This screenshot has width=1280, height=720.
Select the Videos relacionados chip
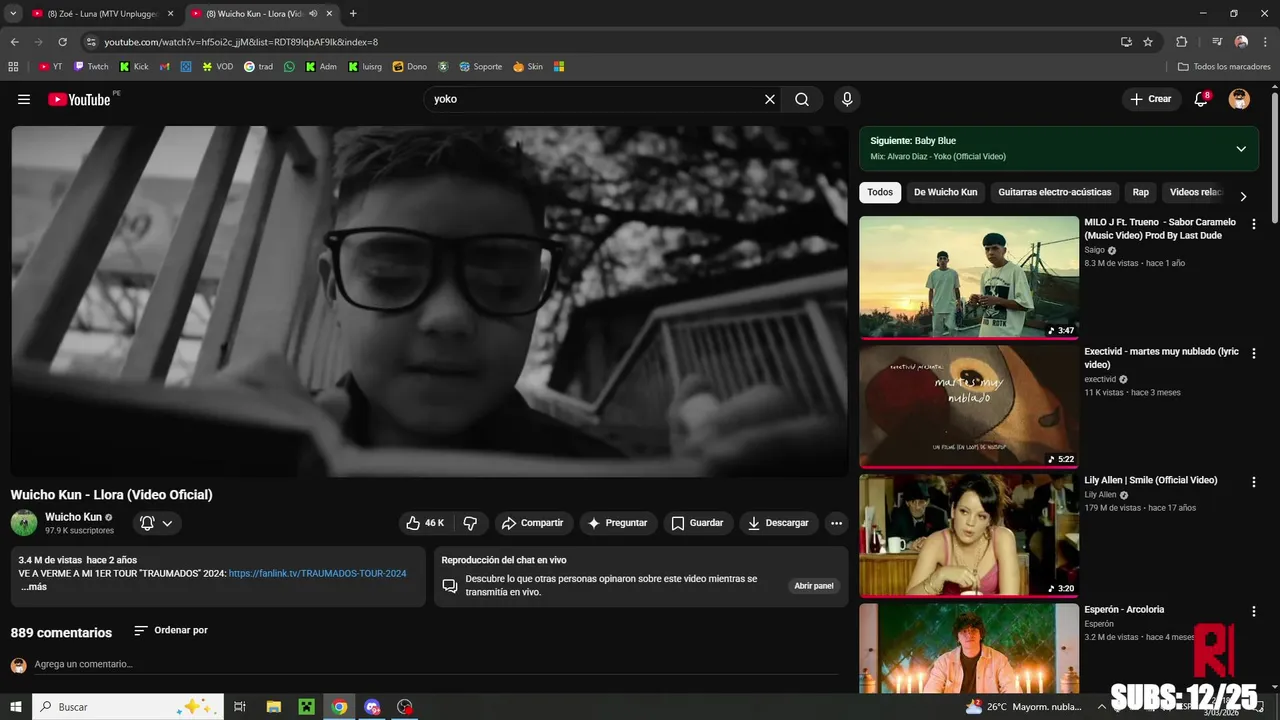tap(1195, 192)
